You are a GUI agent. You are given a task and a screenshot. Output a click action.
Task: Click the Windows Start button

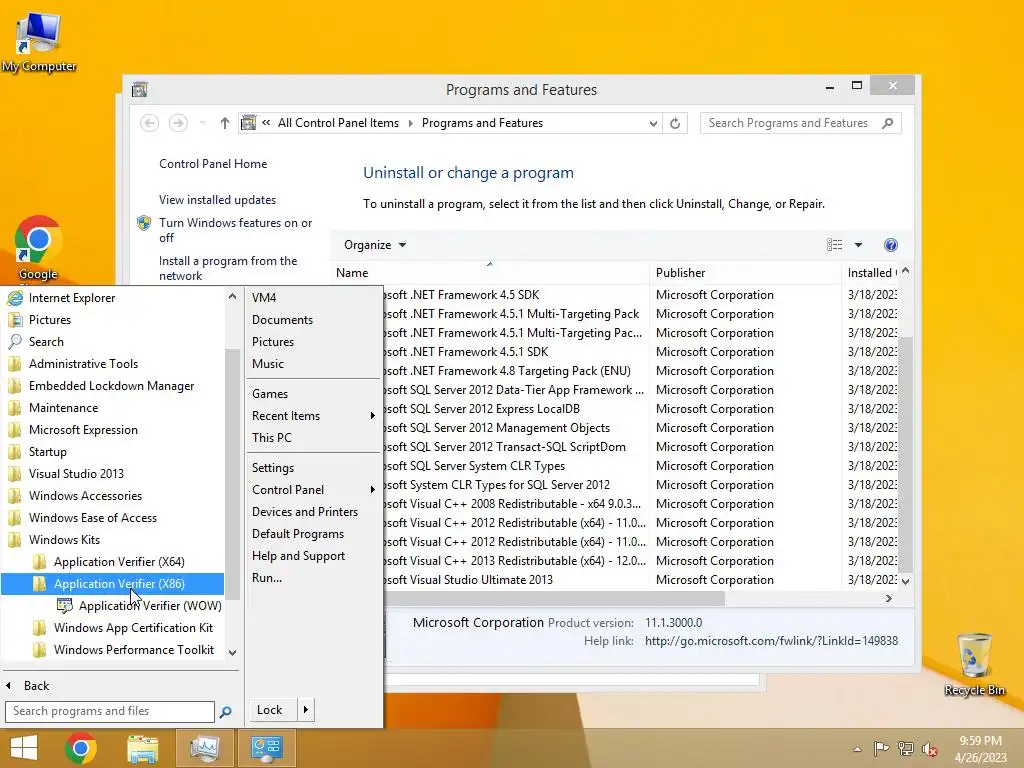24,748
